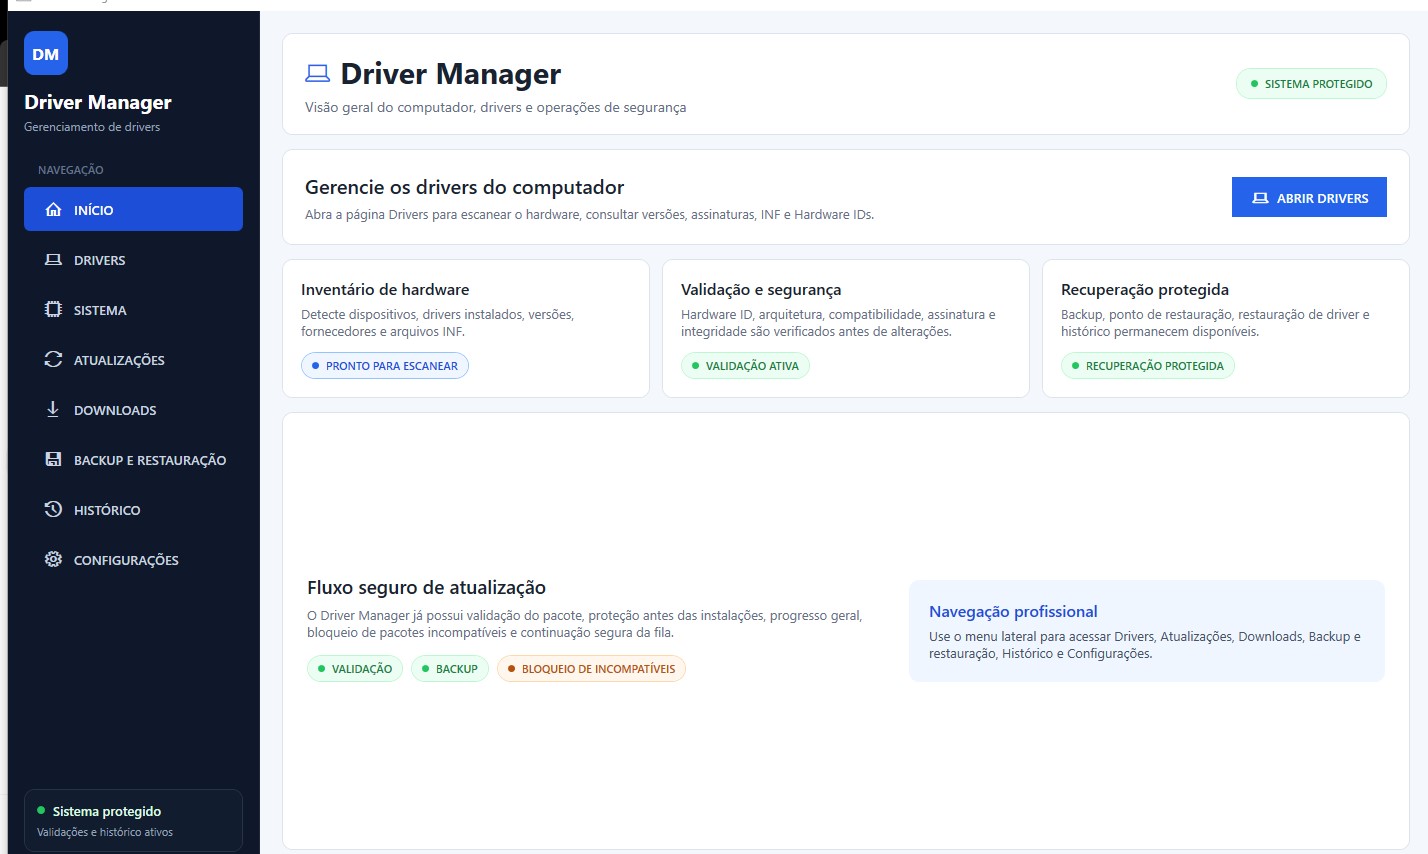Open the Histórico page
Screen dimensions: 1428x854
point(133,510)
